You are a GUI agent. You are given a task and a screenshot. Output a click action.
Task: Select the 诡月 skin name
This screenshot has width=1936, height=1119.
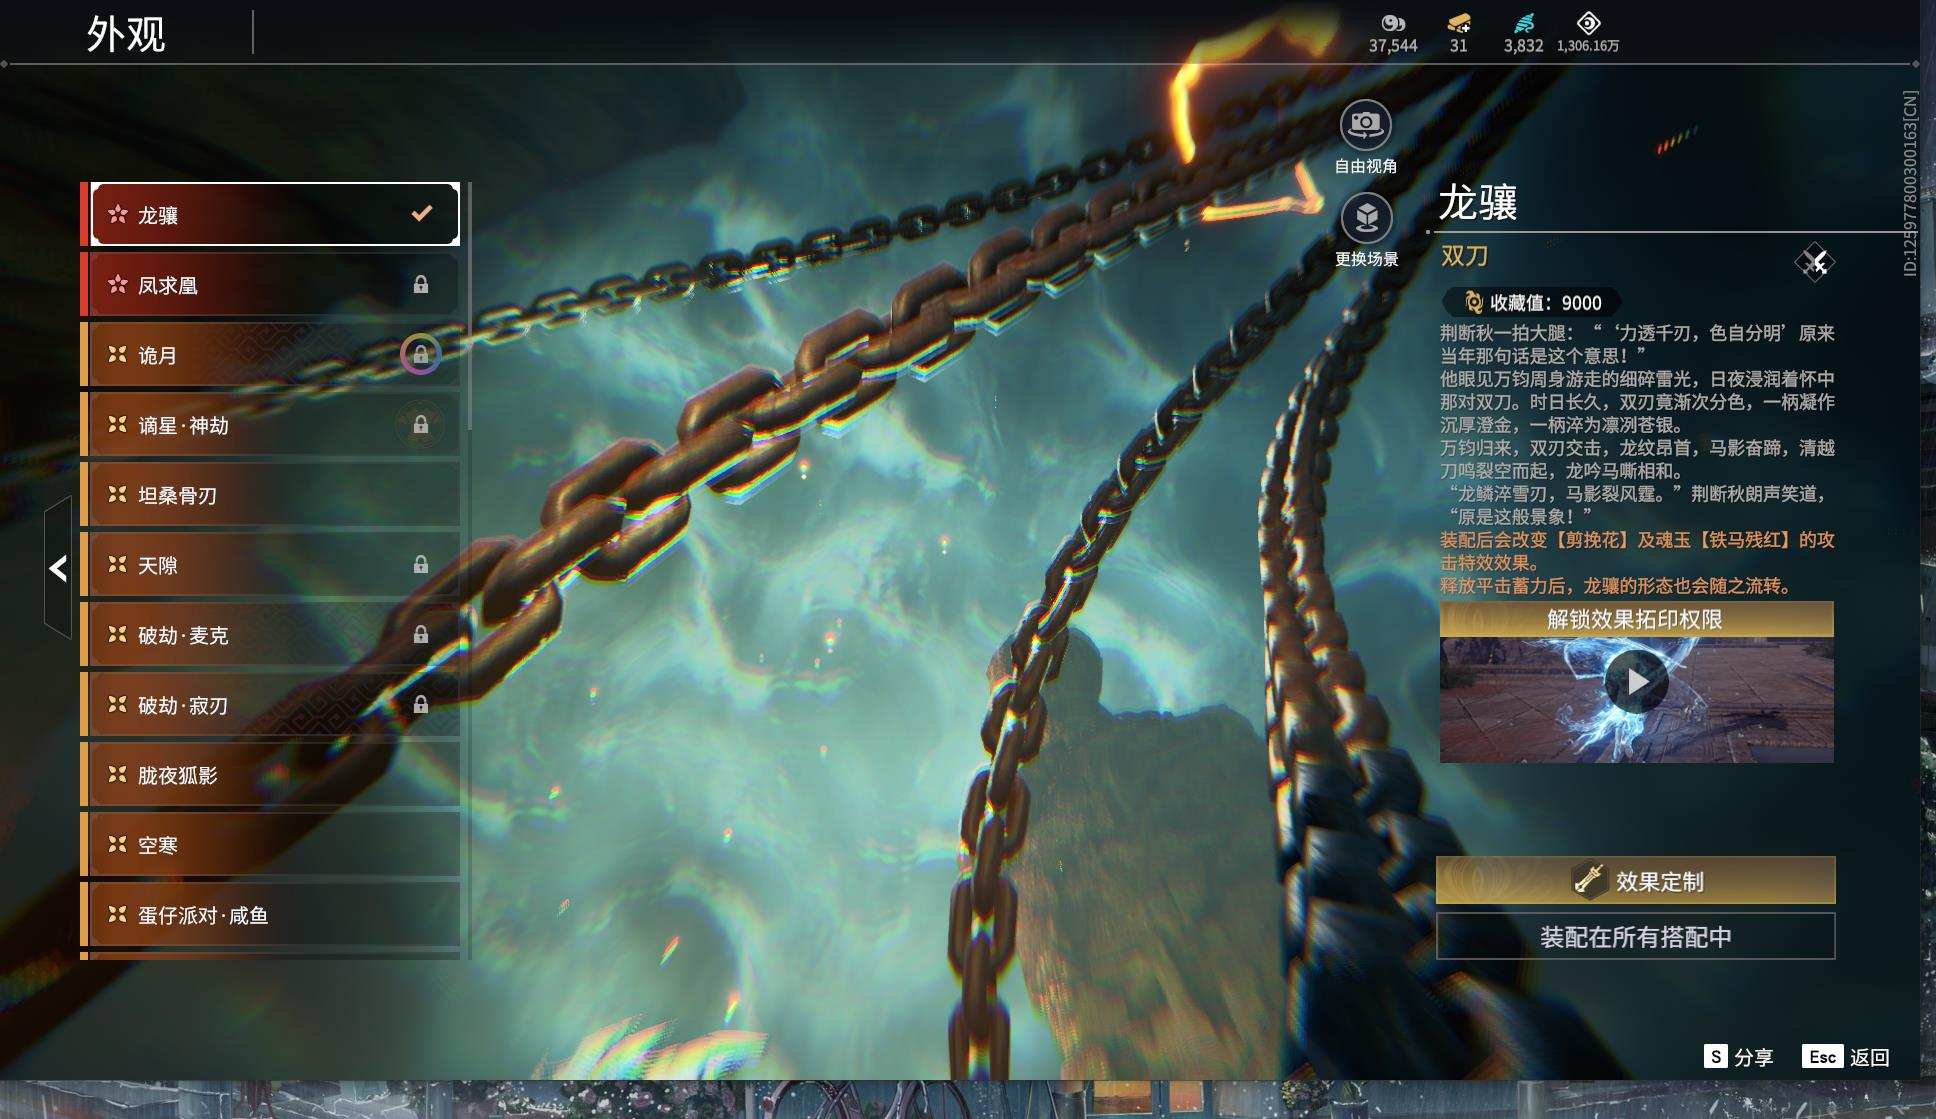[157, 356]
